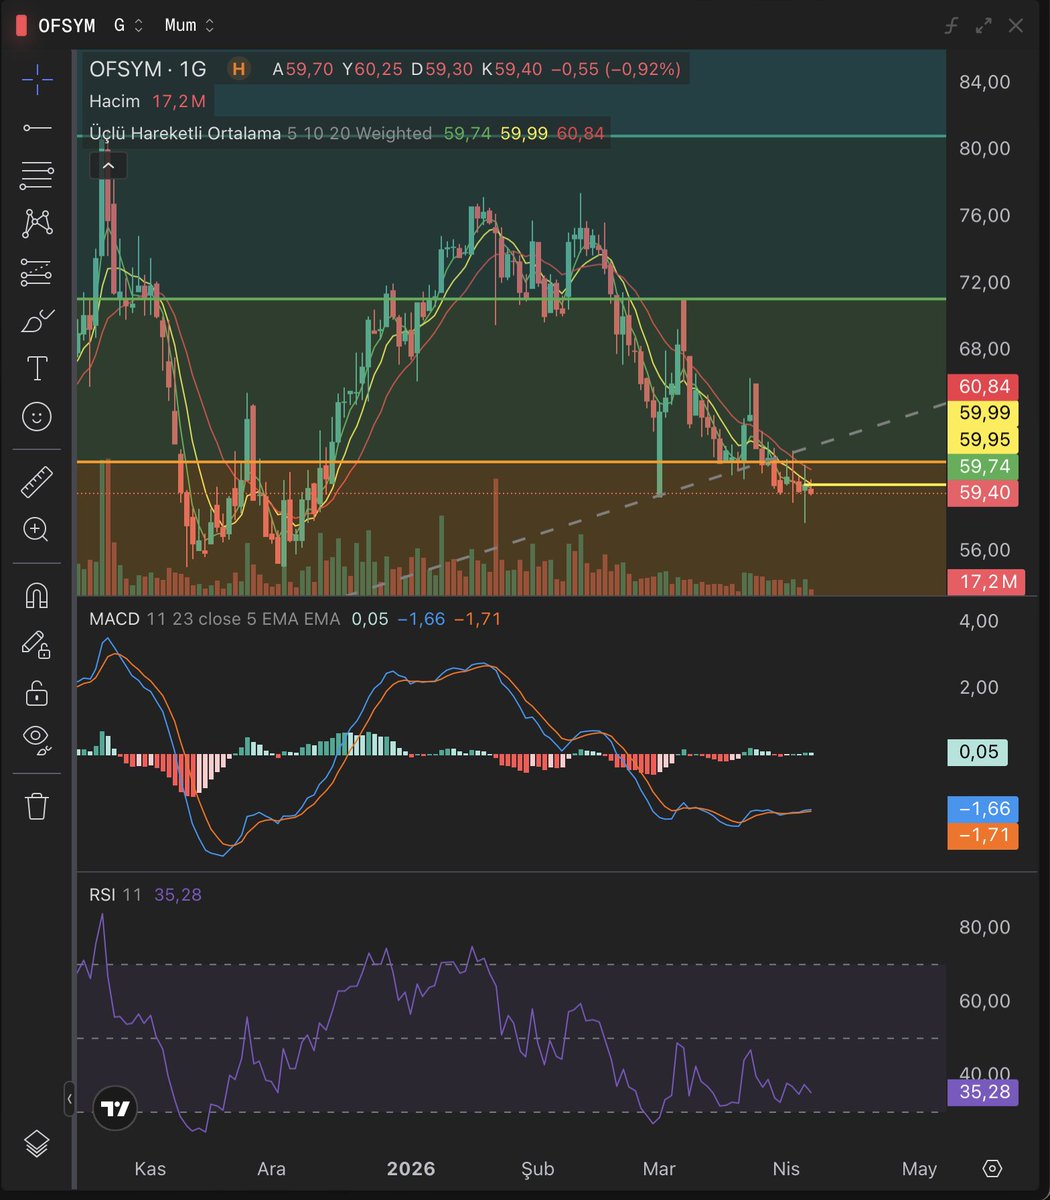Click the OFSYM symbol name in header

68,26
